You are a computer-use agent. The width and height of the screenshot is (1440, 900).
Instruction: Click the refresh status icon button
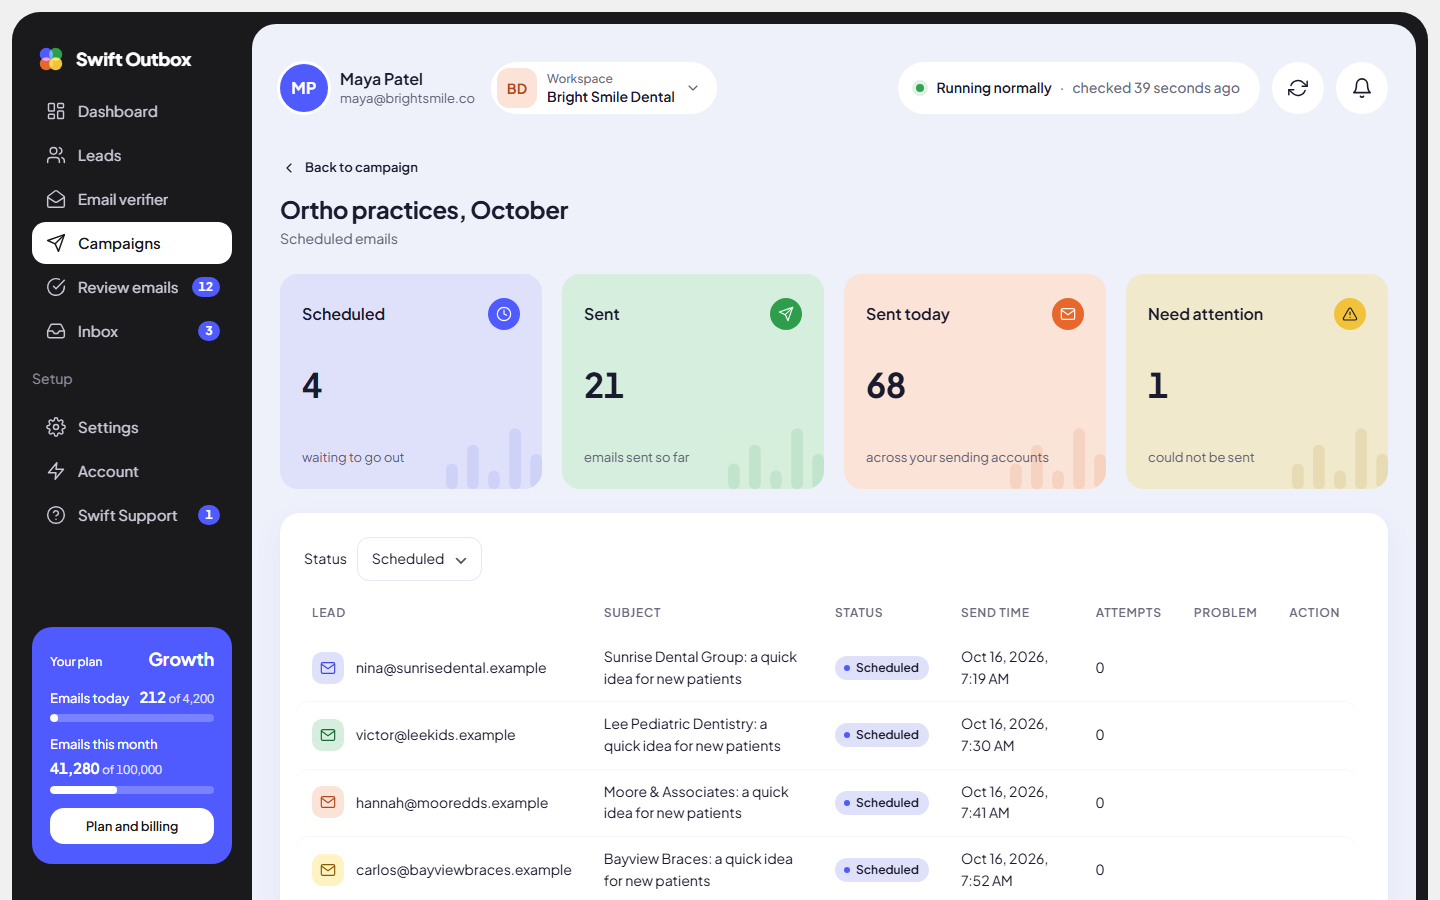(1298, 88)
